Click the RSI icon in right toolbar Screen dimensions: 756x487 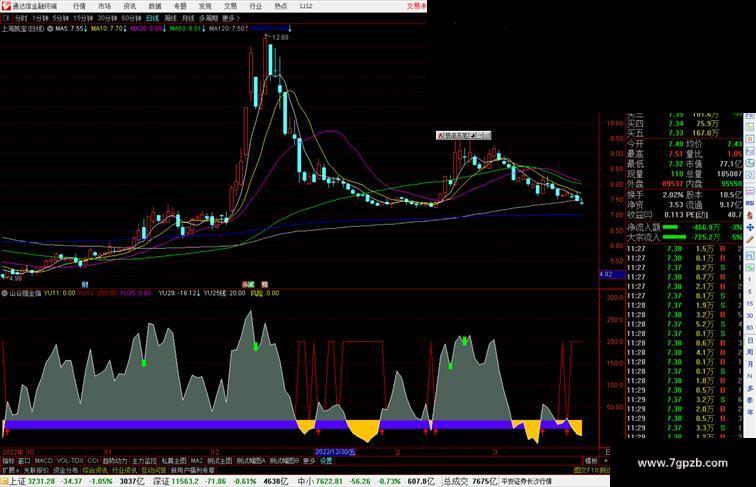click(x=750, y=203)
